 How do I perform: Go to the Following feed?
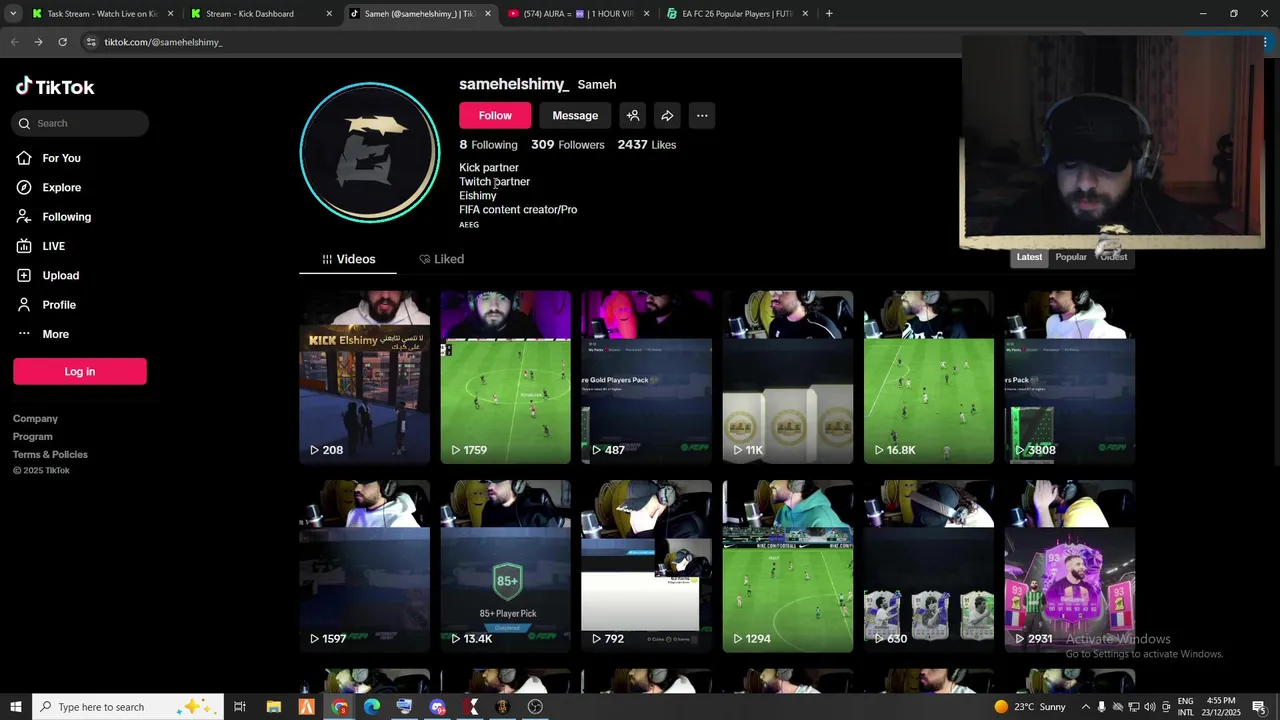click(66, 217)
